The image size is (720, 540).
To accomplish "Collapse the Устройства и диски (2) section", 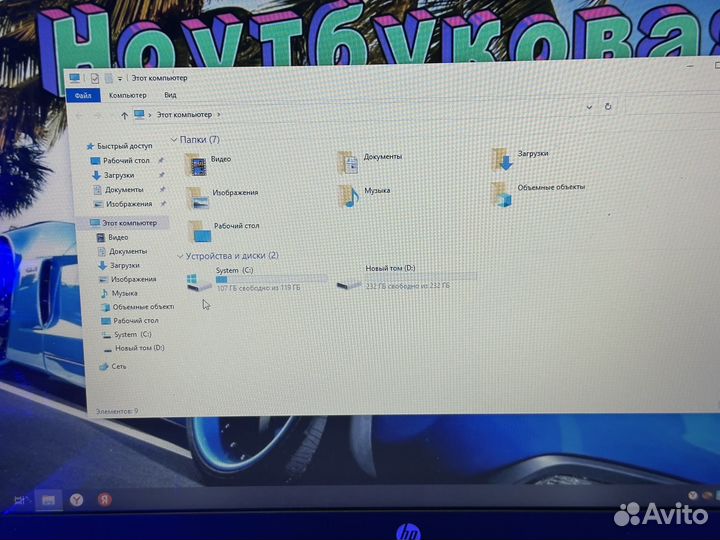I will click(x=180, y=256).
